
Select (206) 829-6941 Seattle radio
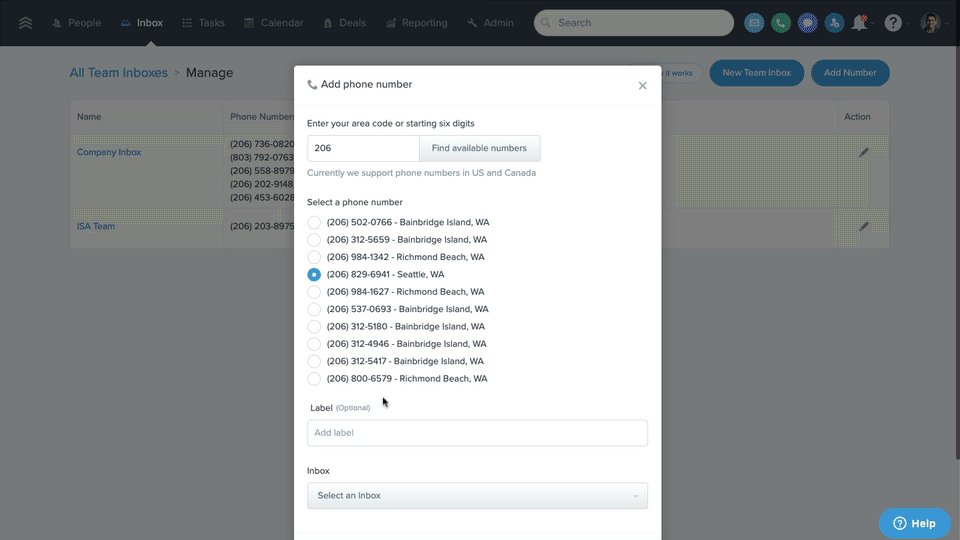pos(314,274)
